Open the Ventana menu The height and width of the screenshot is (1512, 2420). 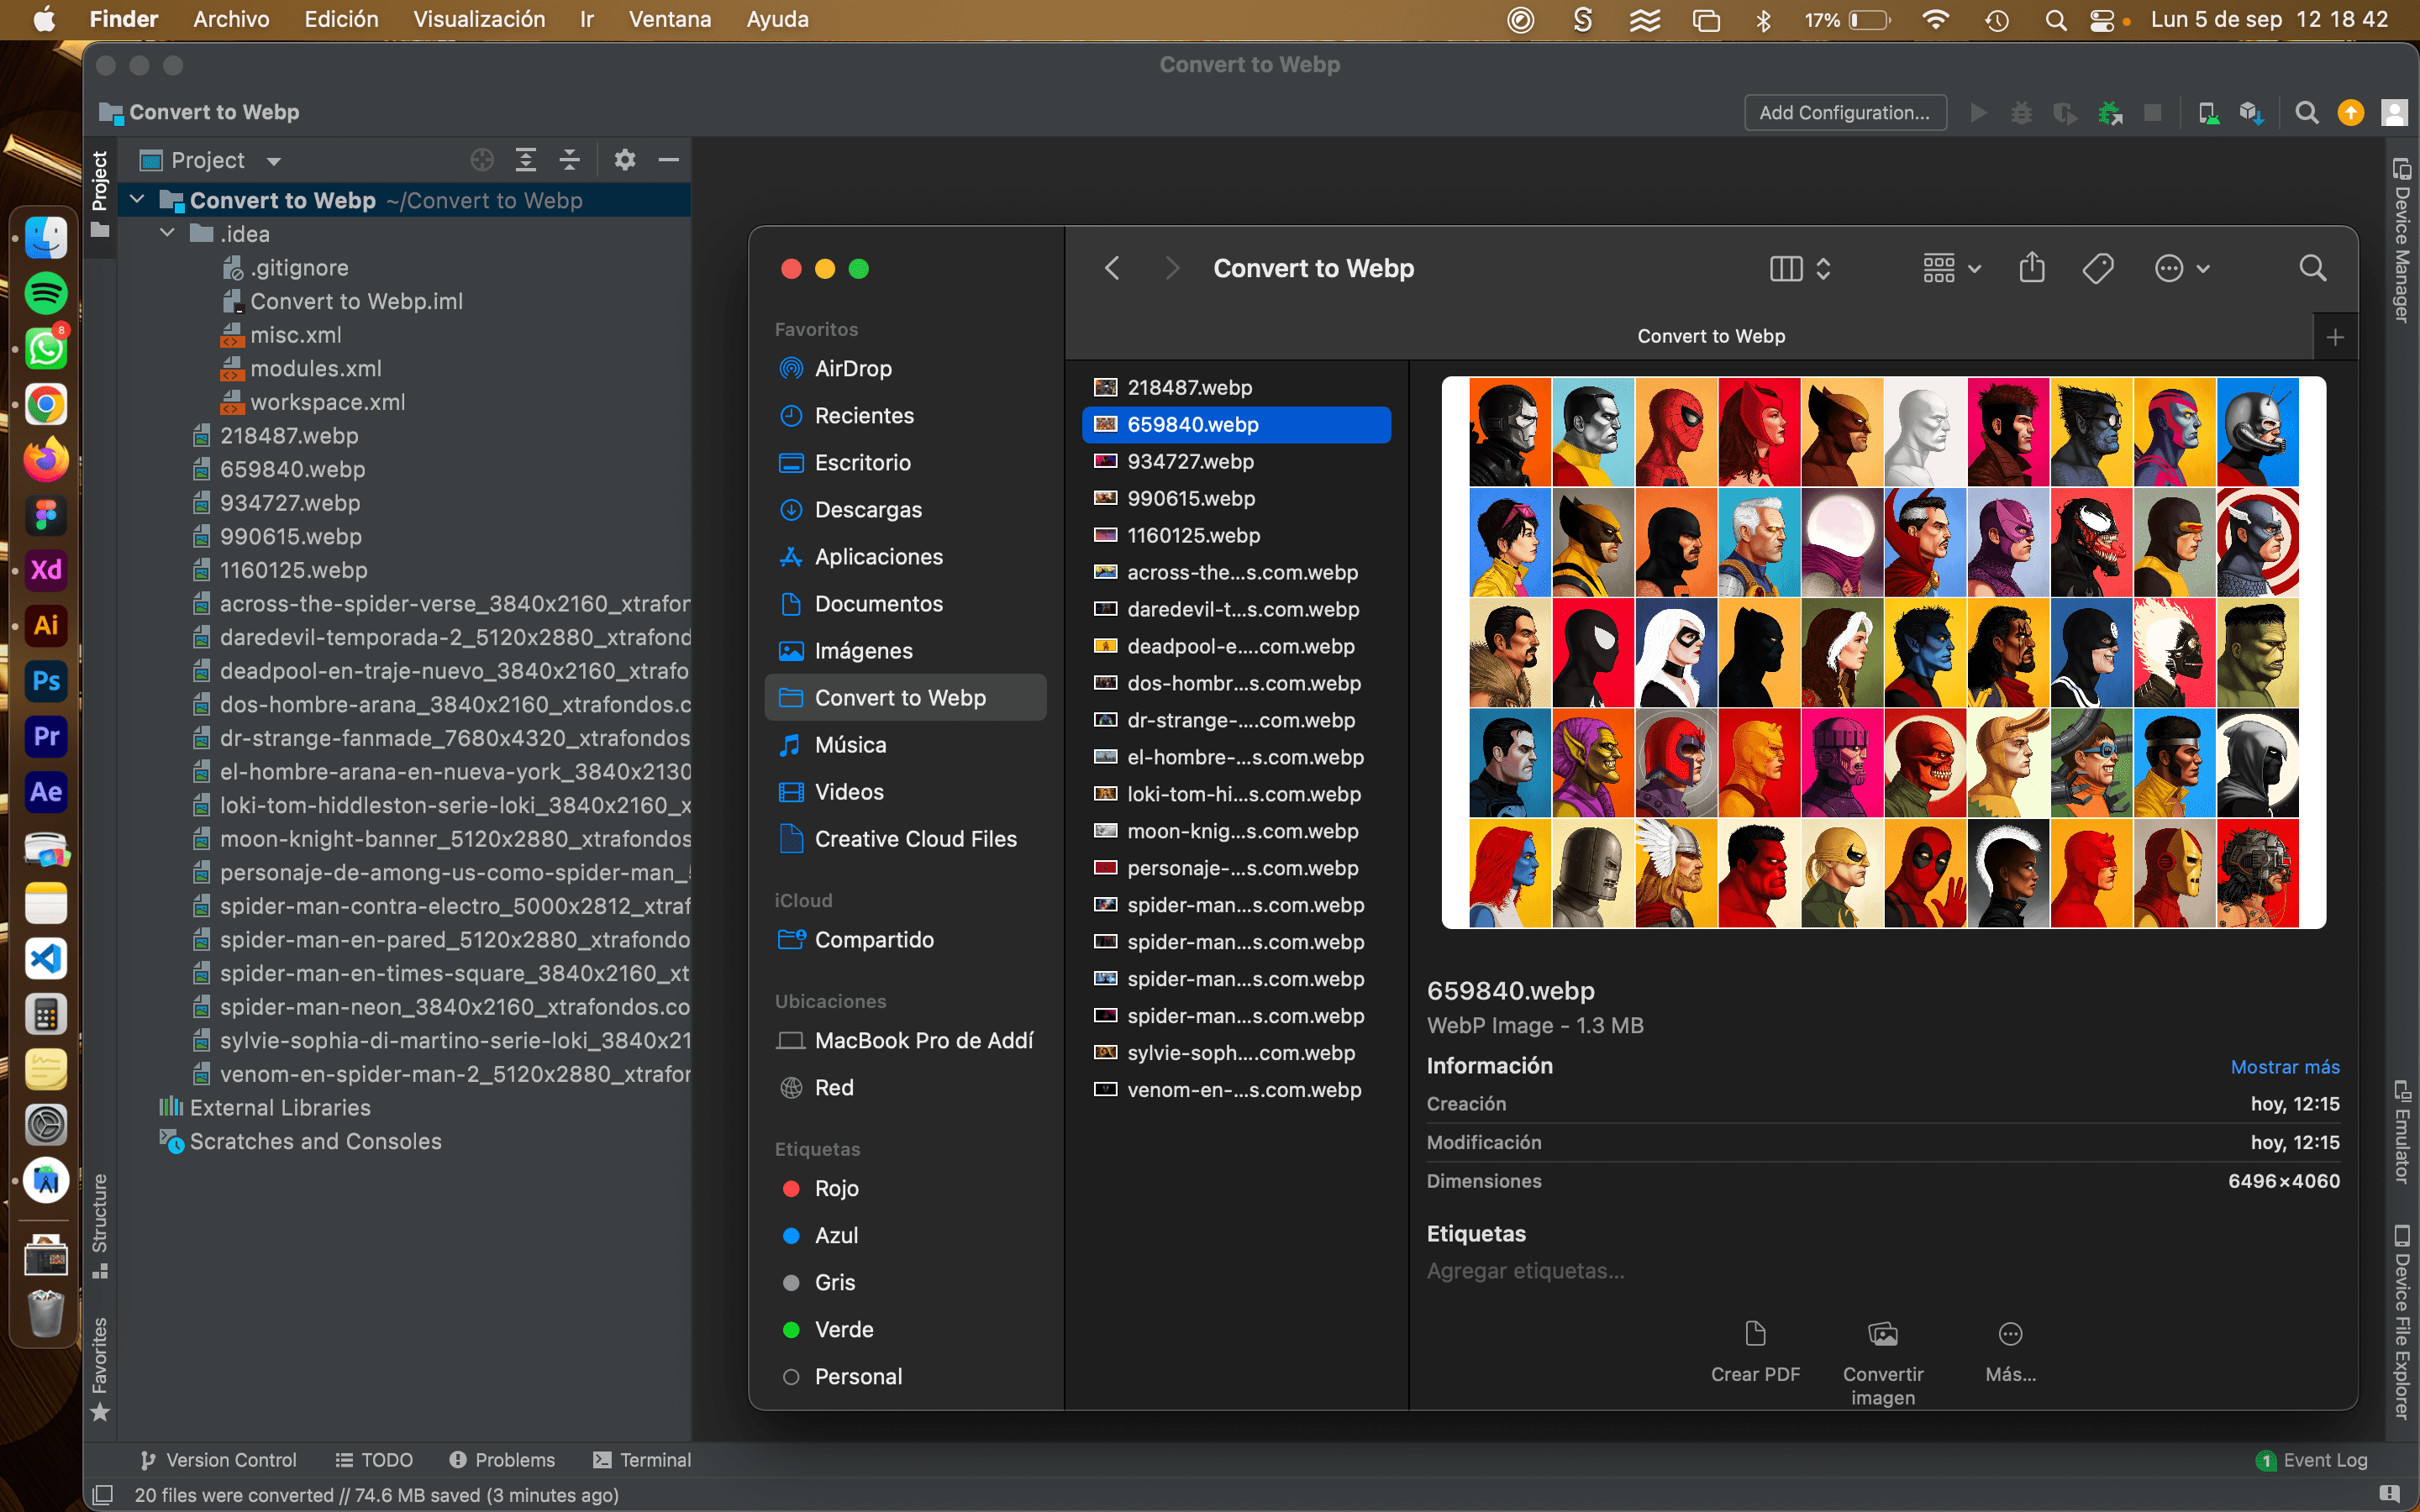pyautogui.click(x=670, y=20)
